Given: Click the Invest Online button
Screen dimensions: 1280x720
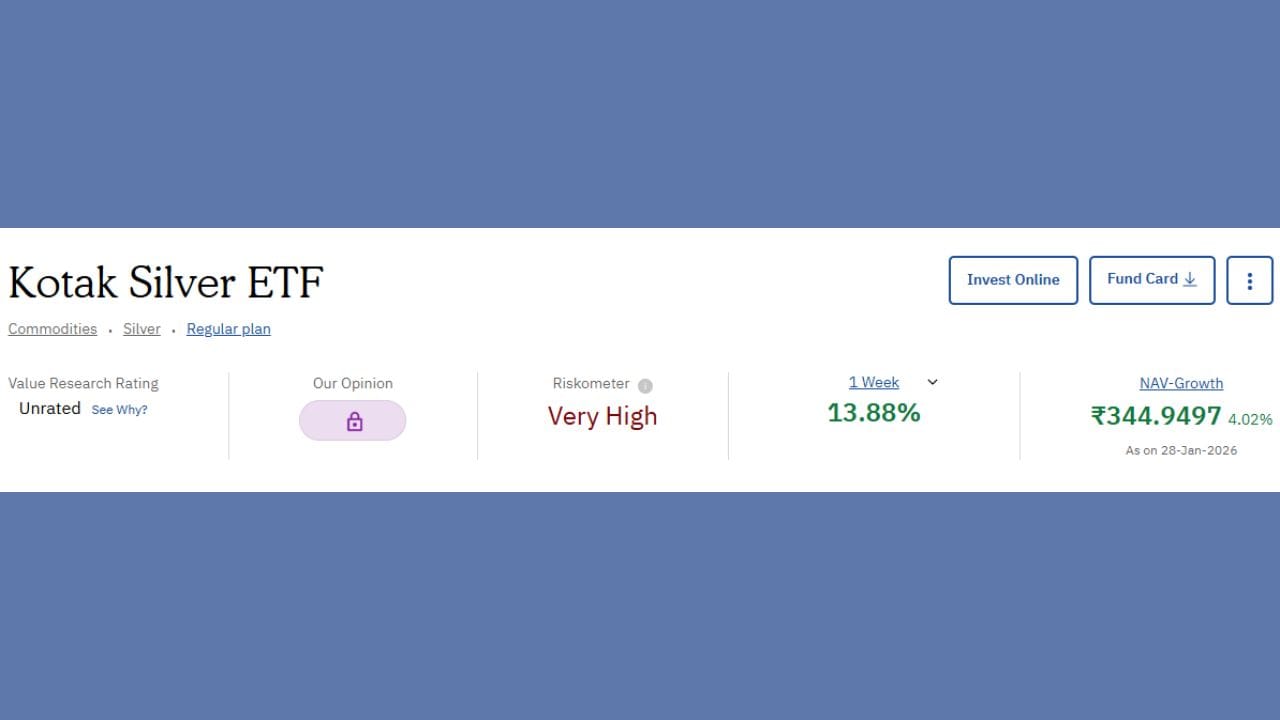Looking at the screenshot, I should [1013, 280].
